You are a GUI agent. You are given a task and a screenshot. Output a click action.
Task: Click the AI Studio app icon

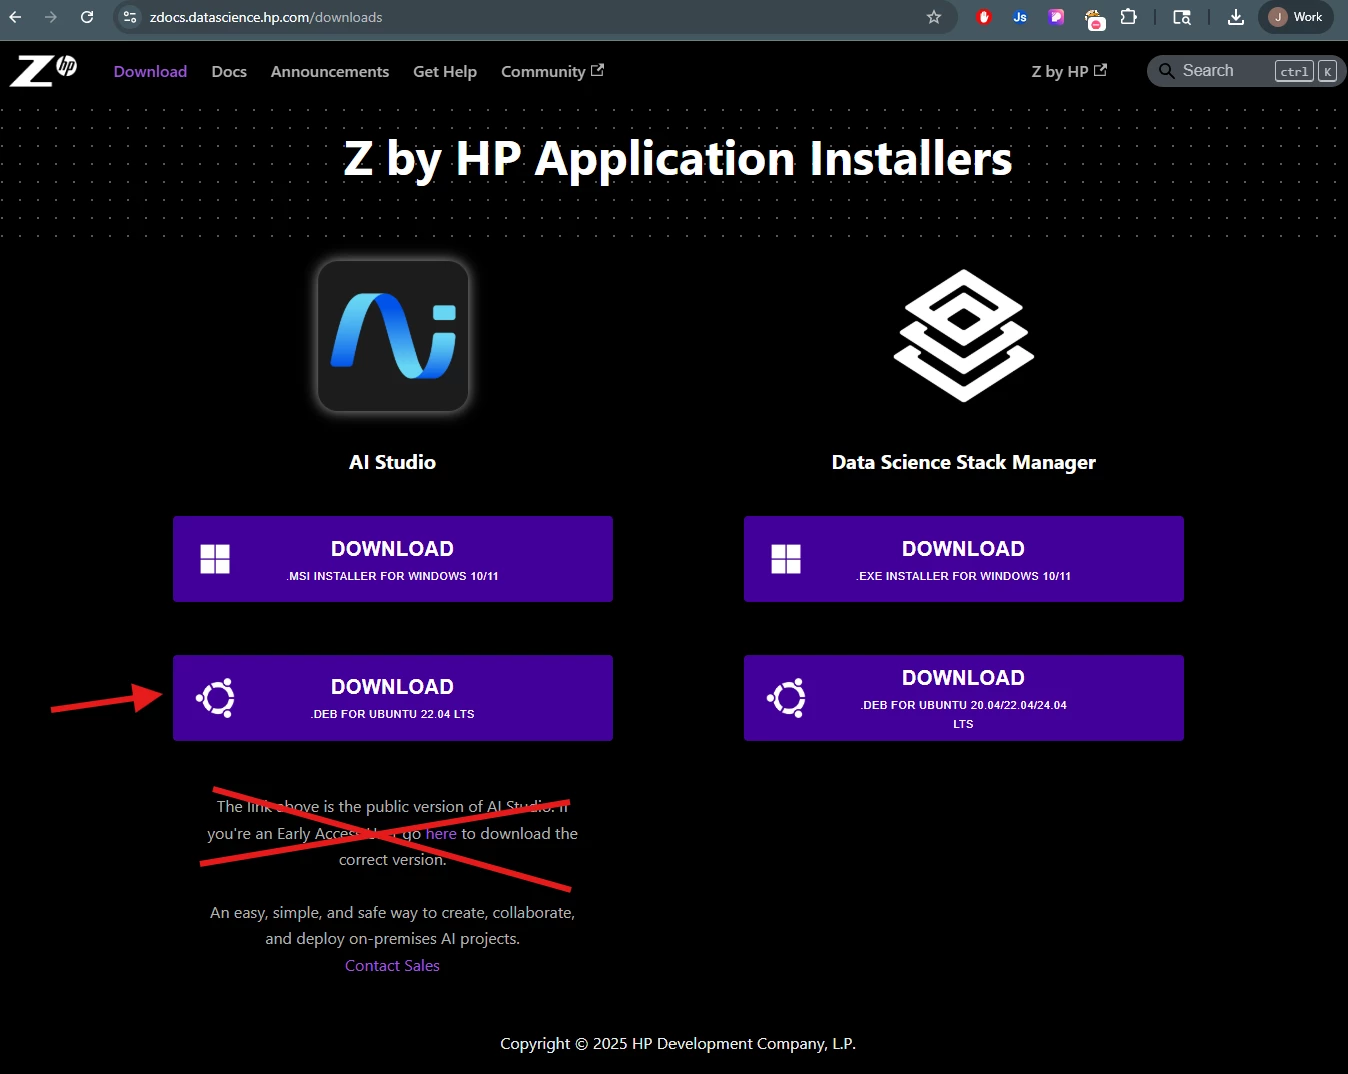(393, 336)
